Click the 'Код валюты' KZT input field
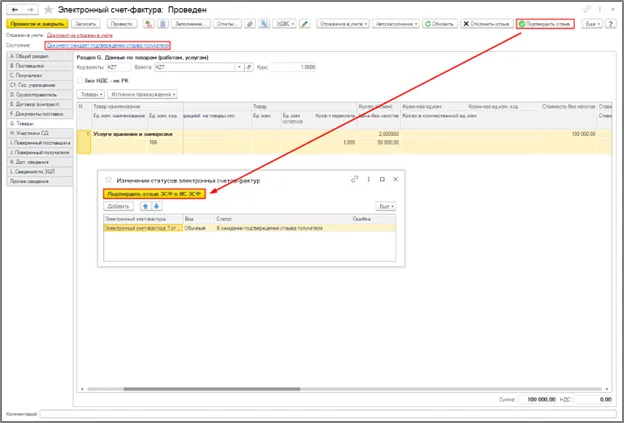Image resolution: width=624 pixels, height=423 pixels. (119, 67)
